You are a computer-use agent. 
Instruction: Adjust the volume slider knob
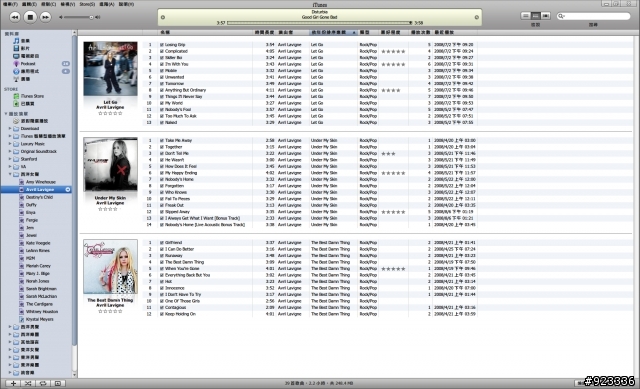(91, 17)
